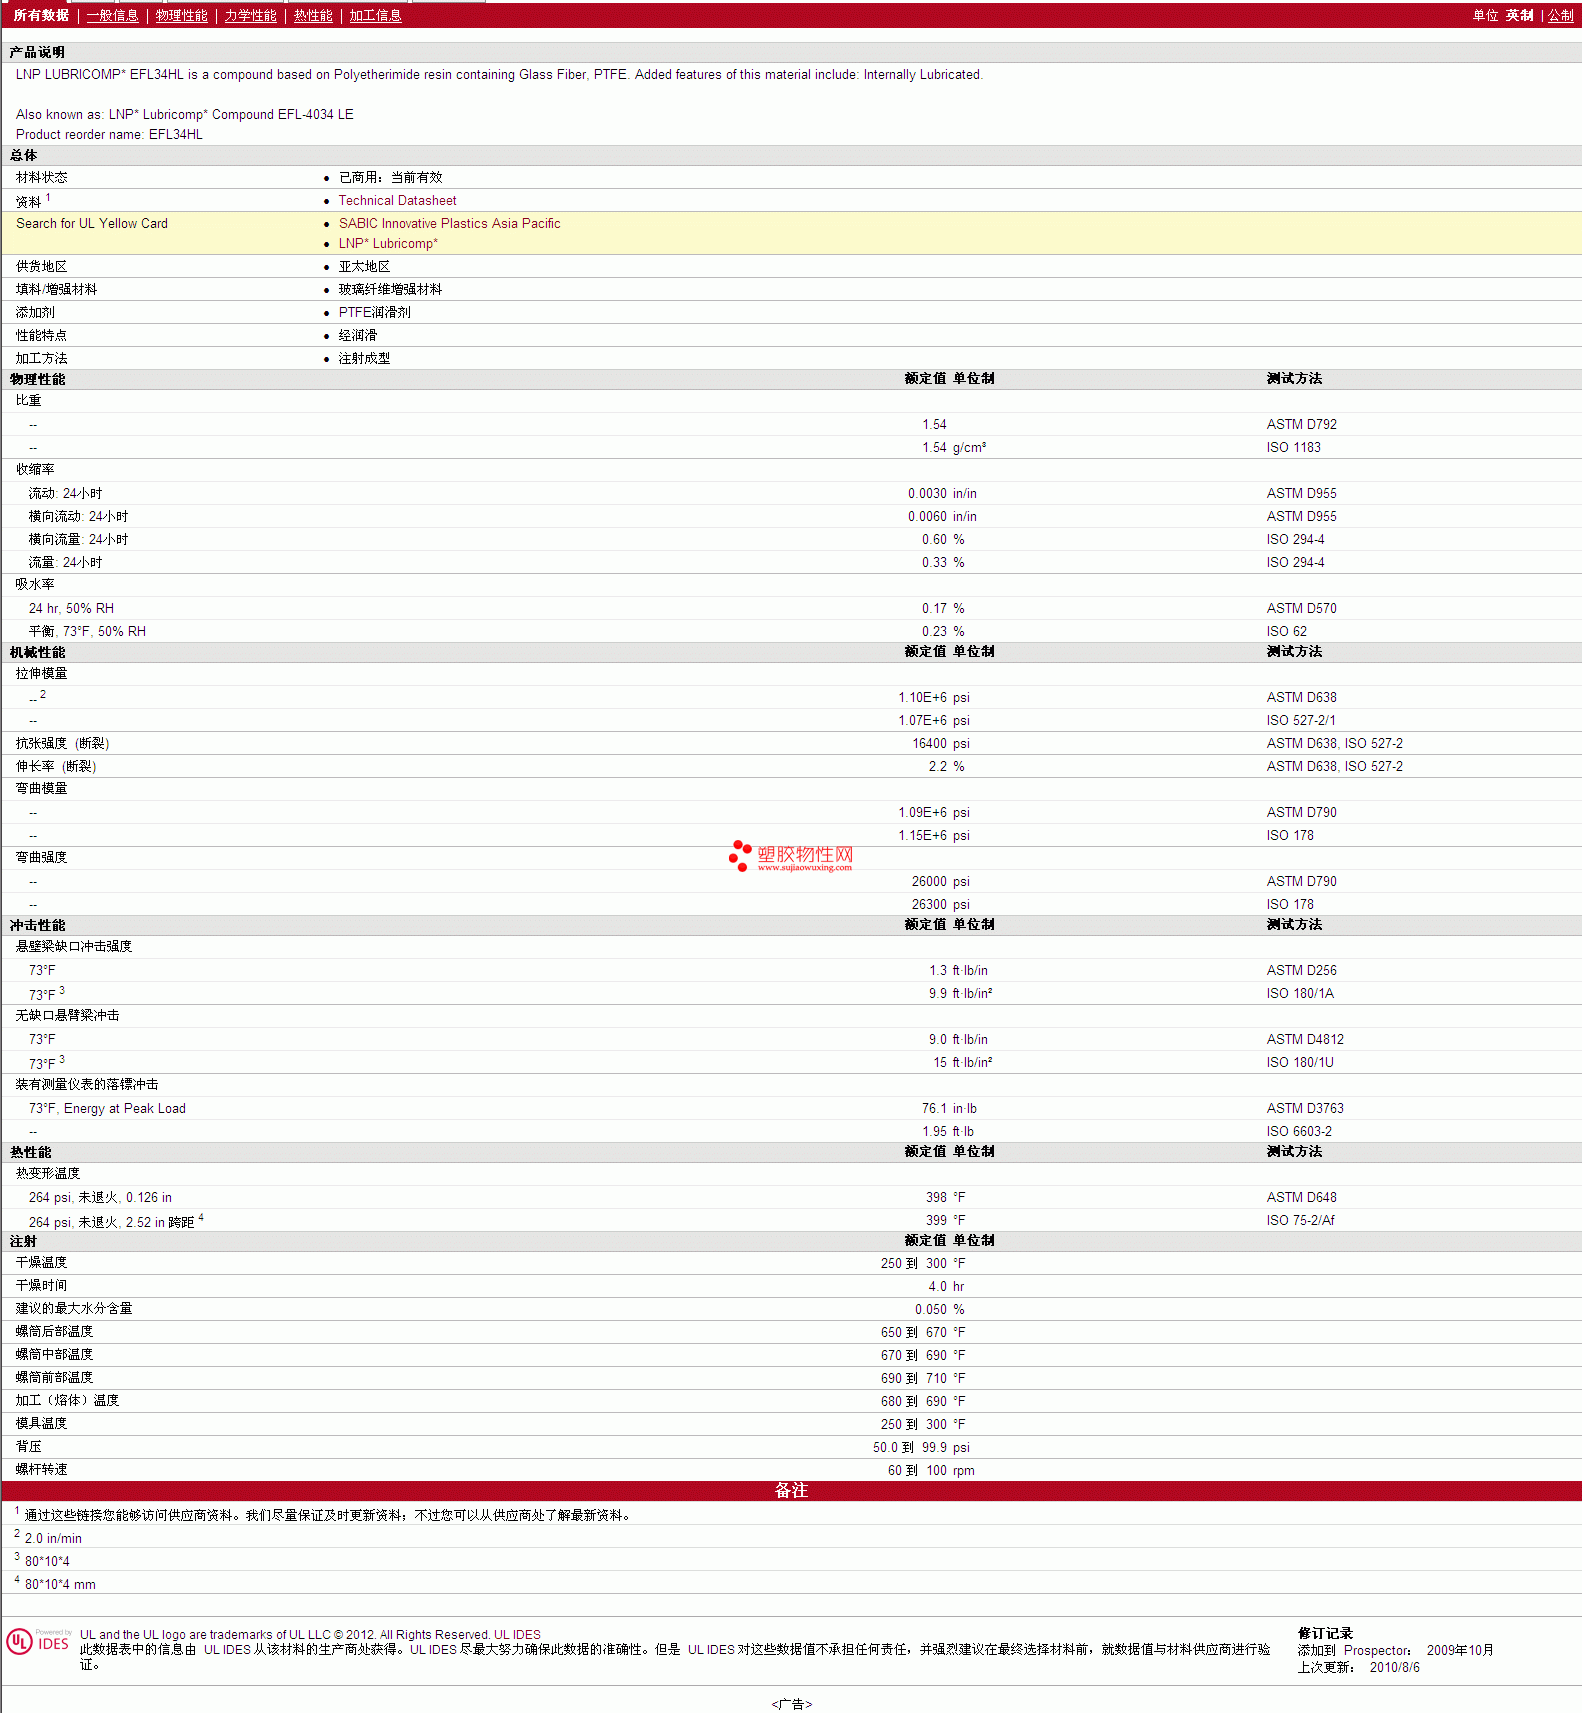1582x1713 pixels.
Task: Click the ISO 180/1A test method
Action: point(1300,994)
